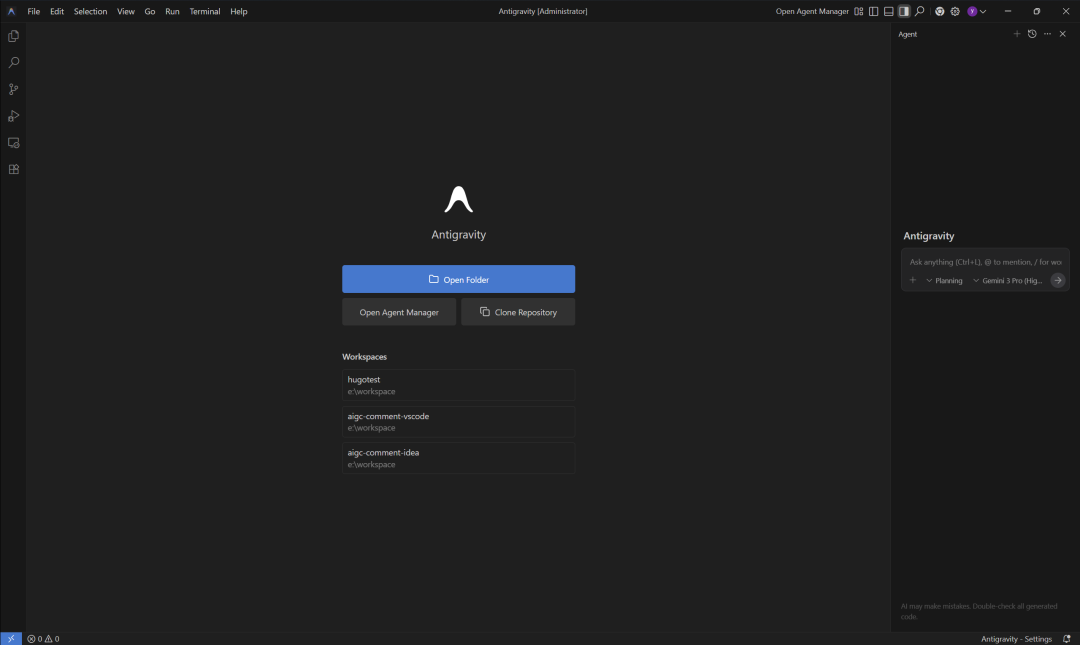Open the hugotest workspace
Image resolution: width=1080 pixels, height=645 pixels.
pyautogui.click(x=458, y=385)
